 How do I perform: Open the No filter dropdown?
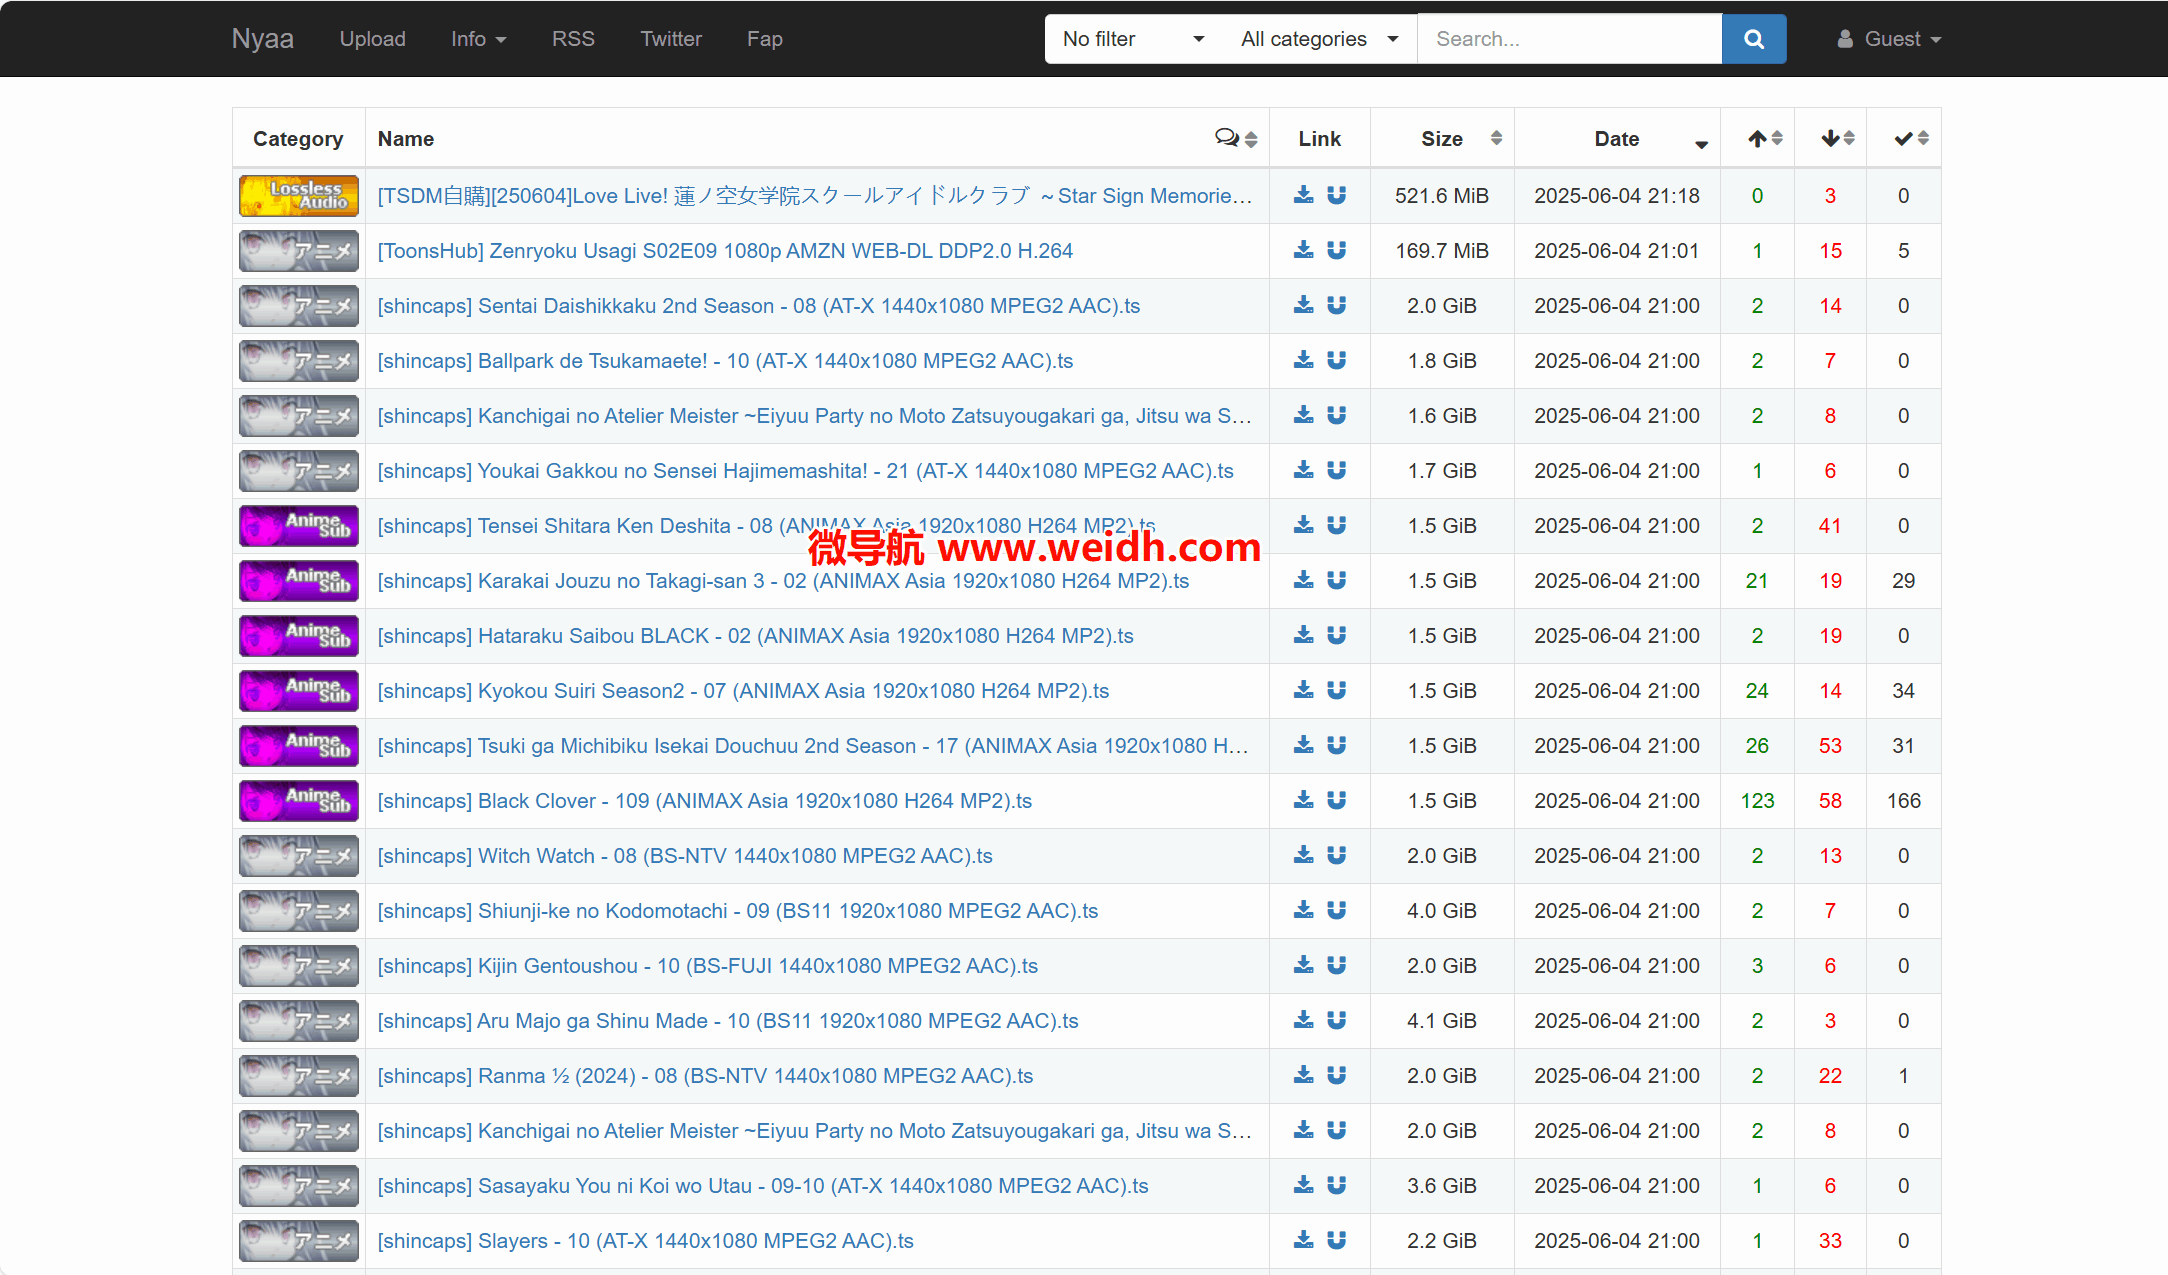(x=1132, y=39)
